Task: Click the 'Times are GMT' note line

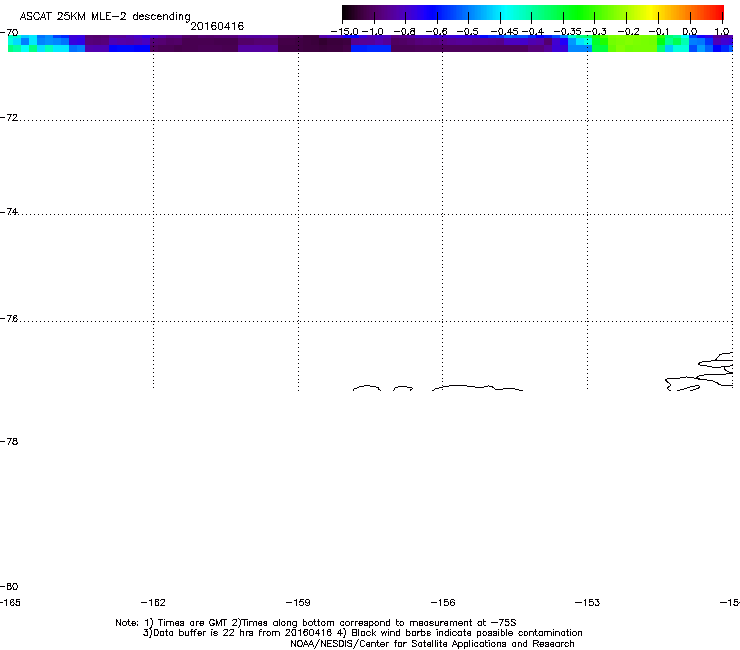Action: click(316, 623)
